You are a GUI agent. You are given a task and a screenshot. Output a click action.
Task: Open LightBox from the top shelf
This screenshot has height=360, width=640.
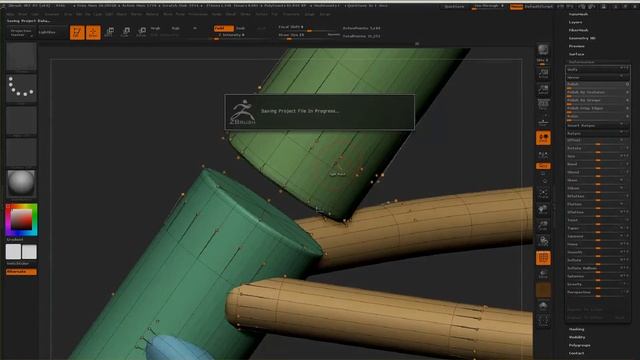coord(52,32)
